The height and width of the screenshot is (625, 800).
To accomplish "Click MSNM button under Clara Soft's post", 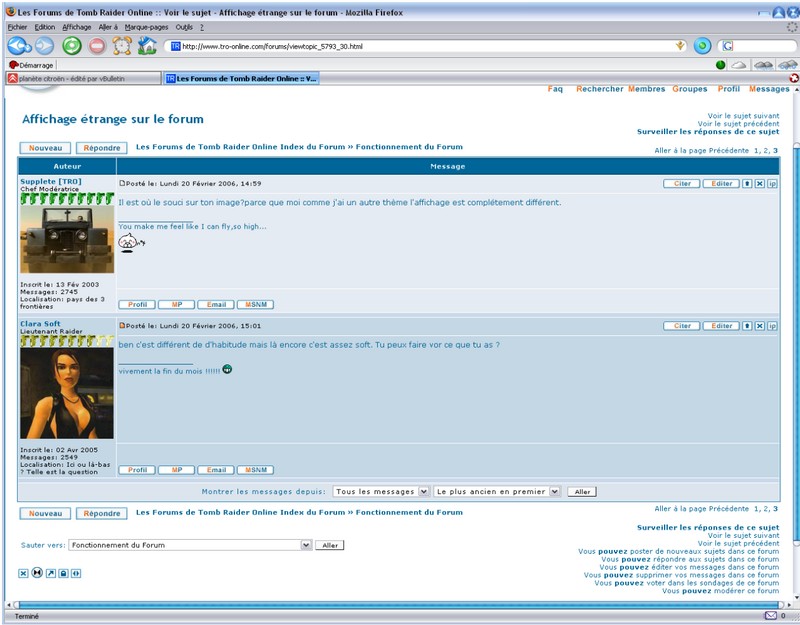I will [x=256, y=470].
